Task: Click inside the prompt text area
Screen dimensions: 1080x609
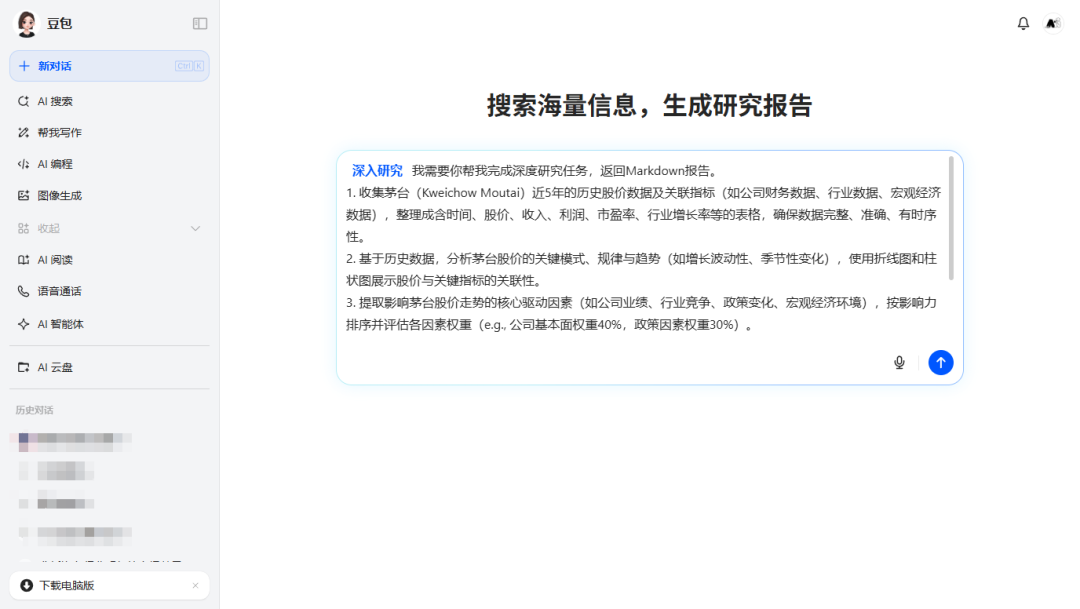Action: [x=642, y=248]
